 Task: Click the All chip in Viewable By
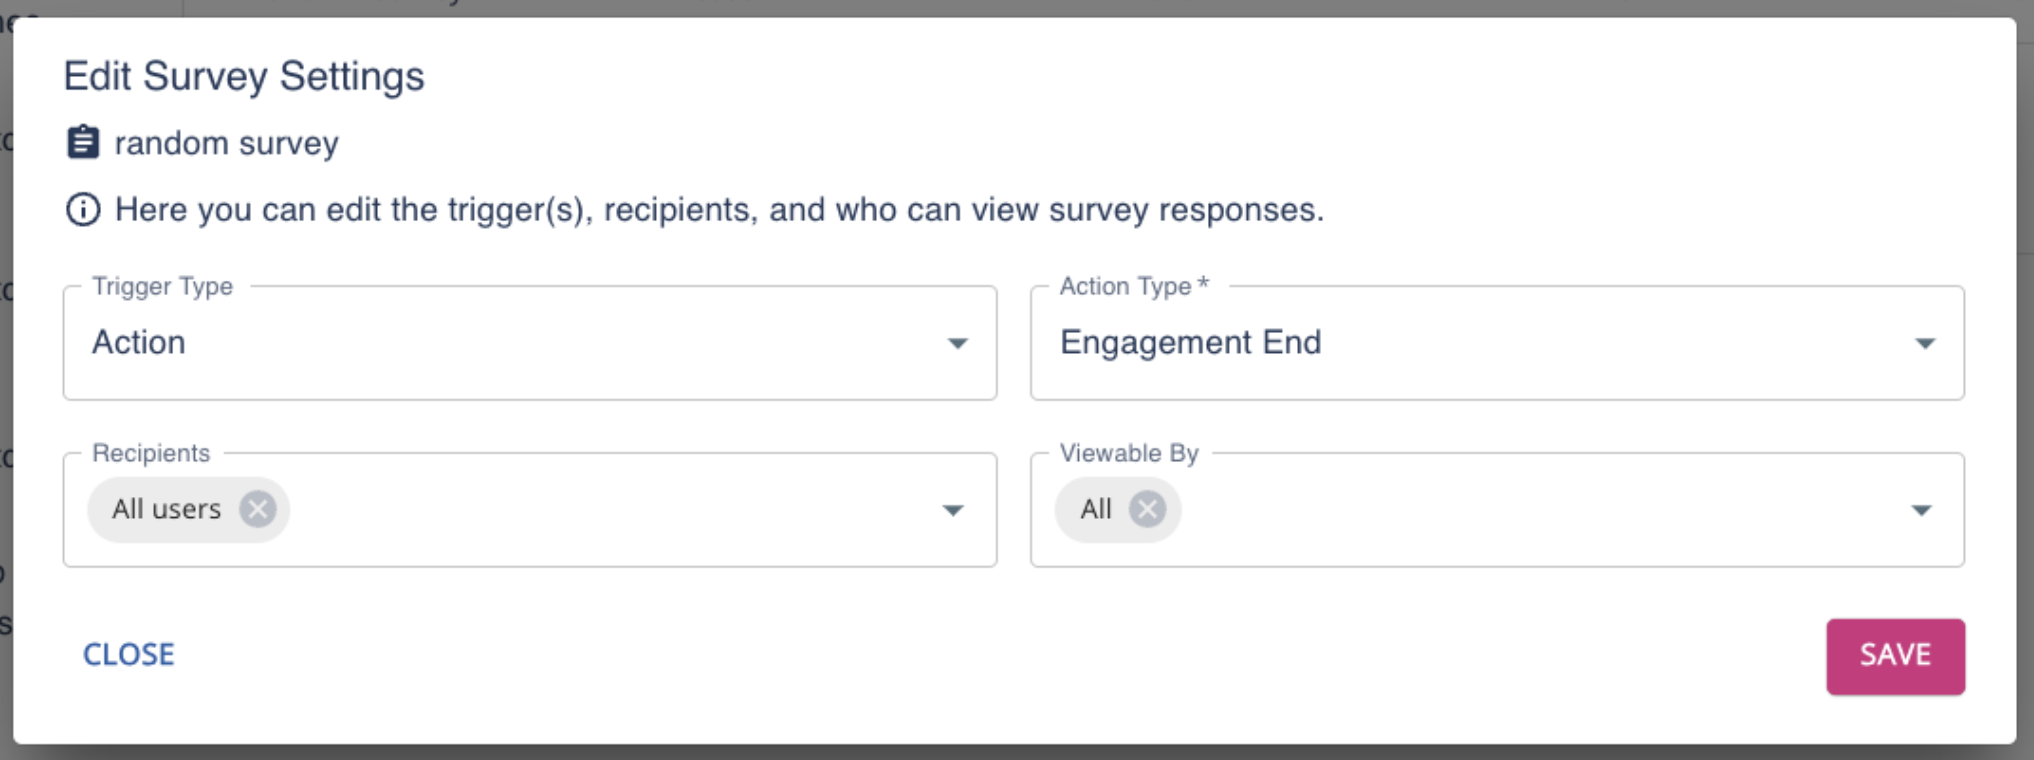click(1096, 510)
